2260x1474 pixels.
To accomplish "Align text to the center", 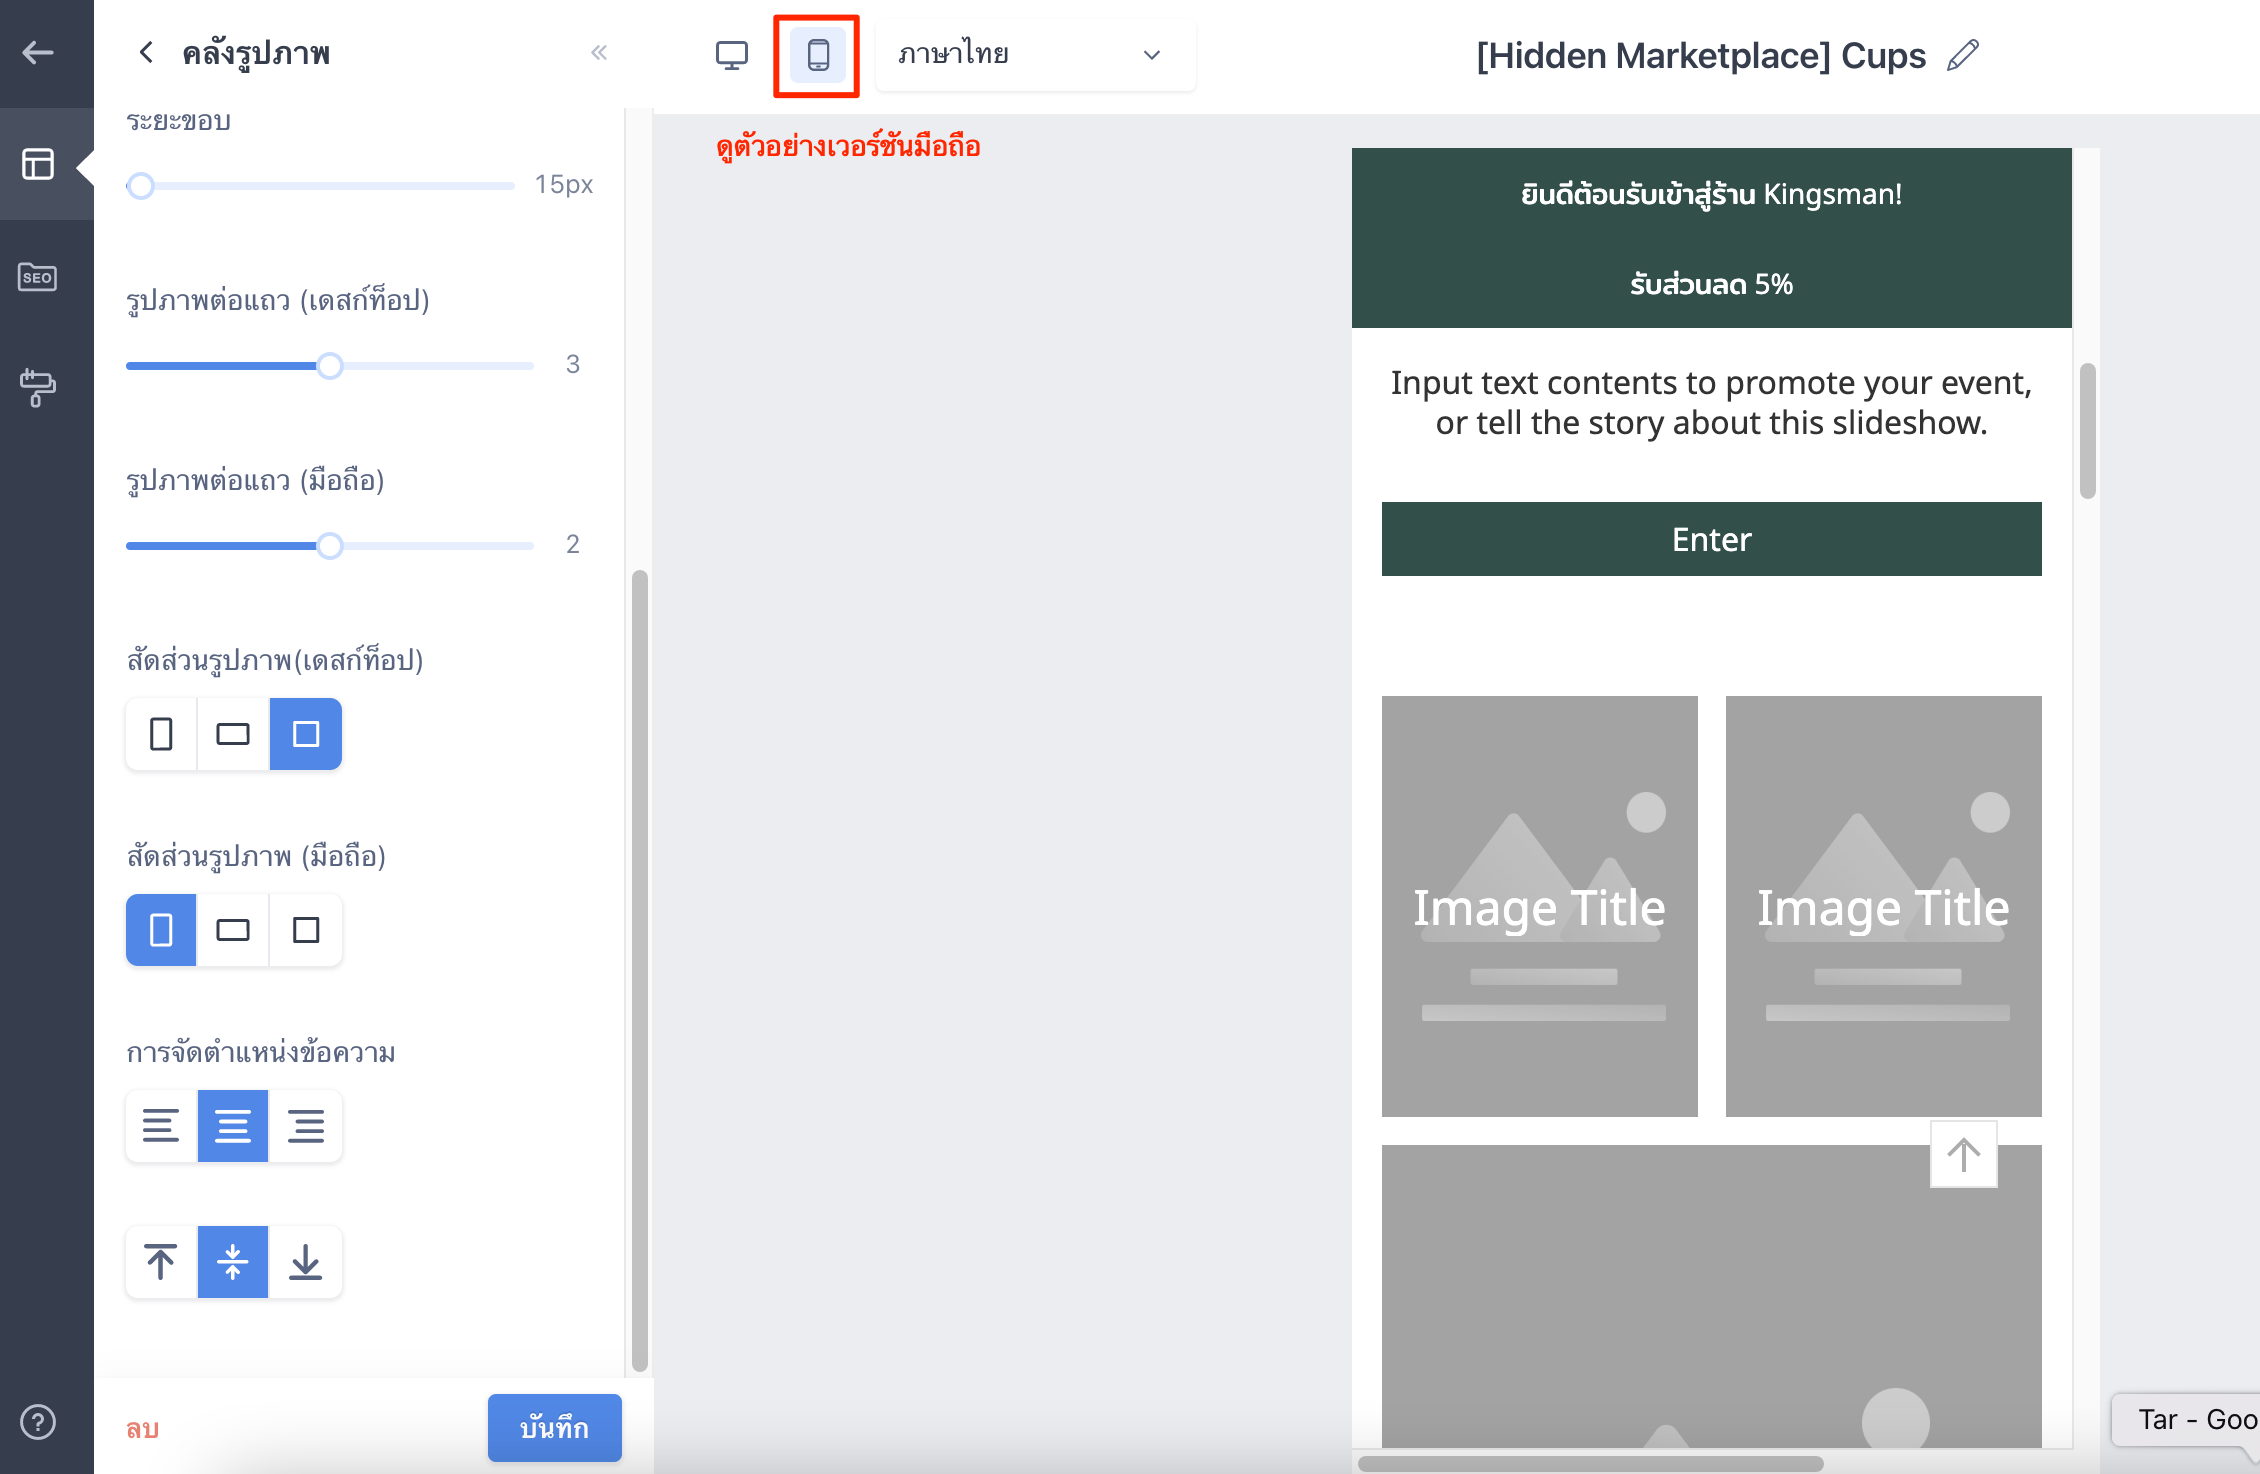I will 233,1126.
